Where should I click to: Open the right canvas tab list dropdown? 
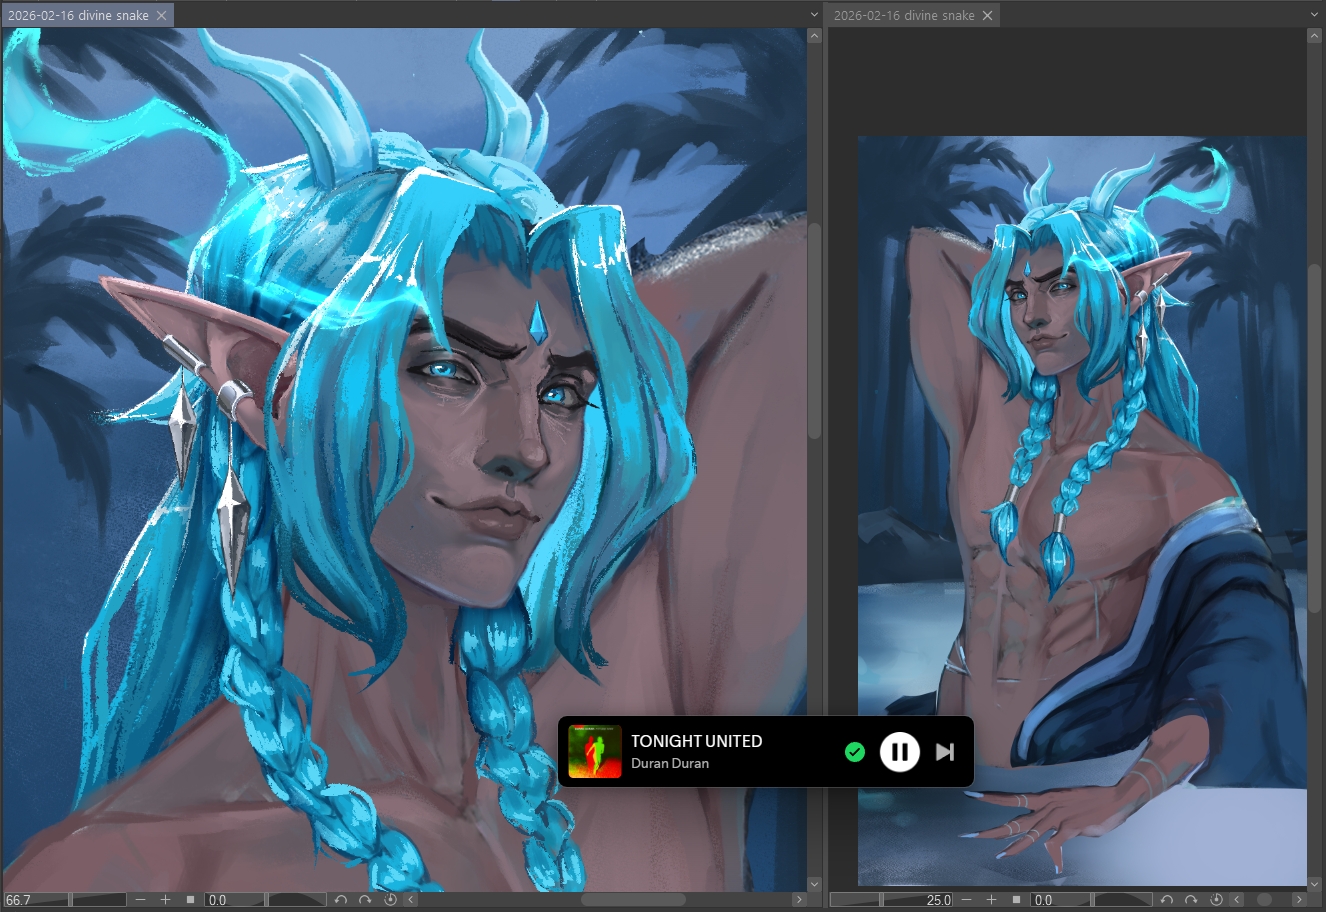coord(1314,15)
